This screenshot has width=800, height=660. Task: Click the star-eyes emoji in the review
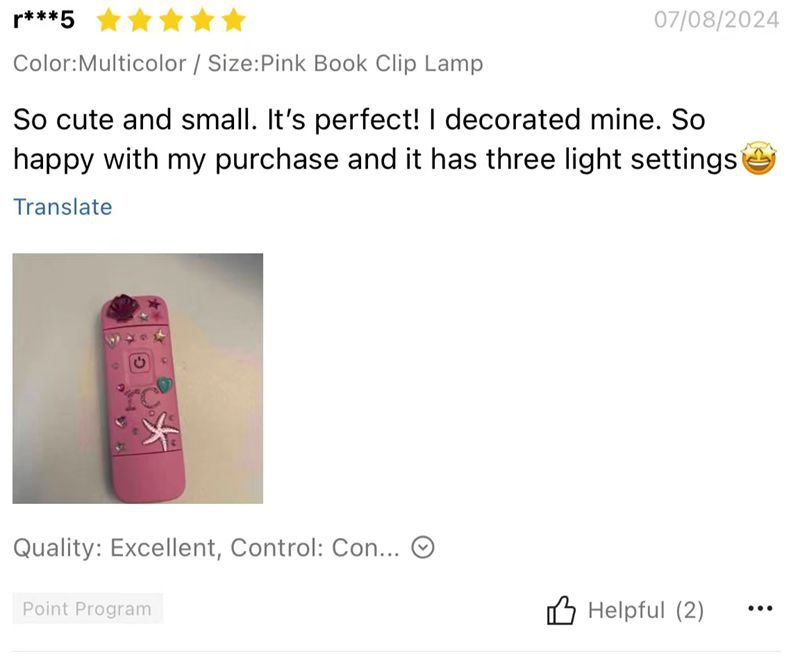pyautogui.click(x=759, y=160)
